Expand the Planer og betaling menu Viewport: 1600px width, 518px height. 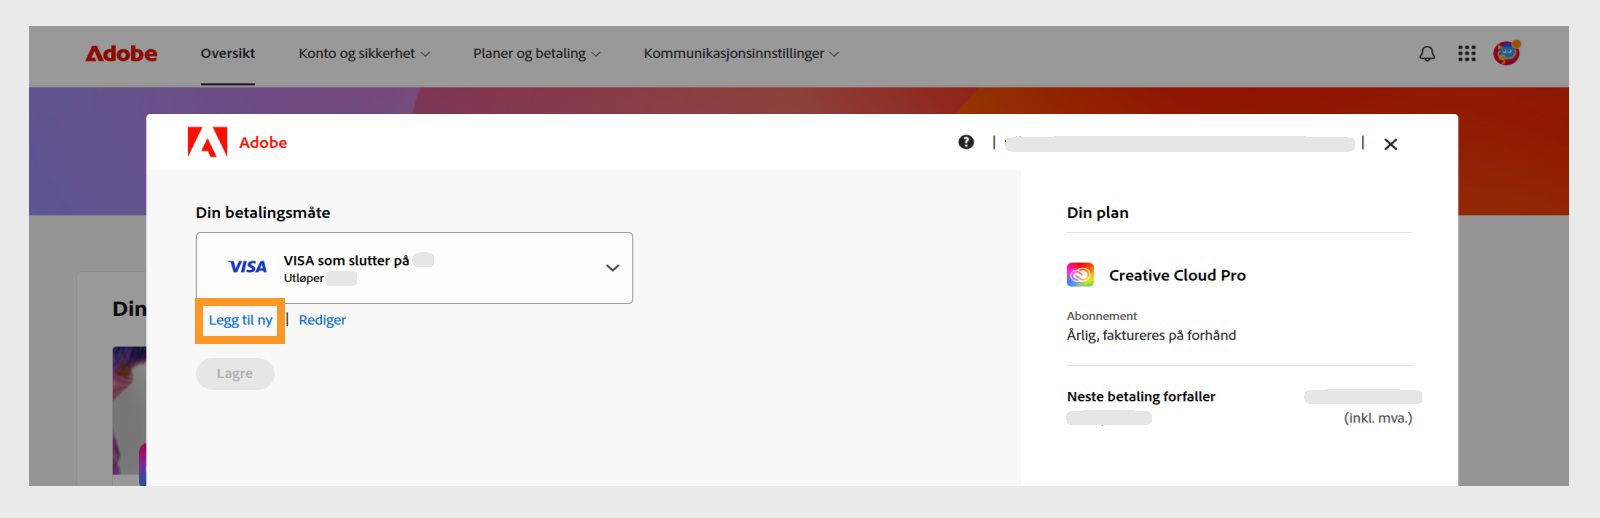pyautogui.click(x=537, y=54)
